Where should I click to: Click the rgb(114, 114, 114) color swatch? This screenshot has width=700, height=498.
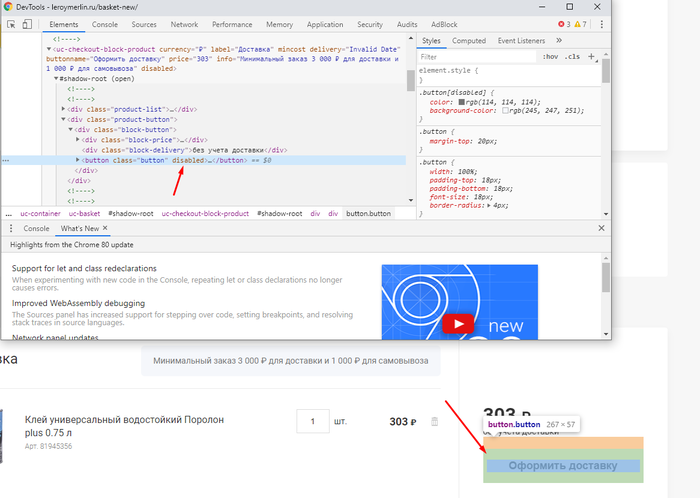point(460,103)
